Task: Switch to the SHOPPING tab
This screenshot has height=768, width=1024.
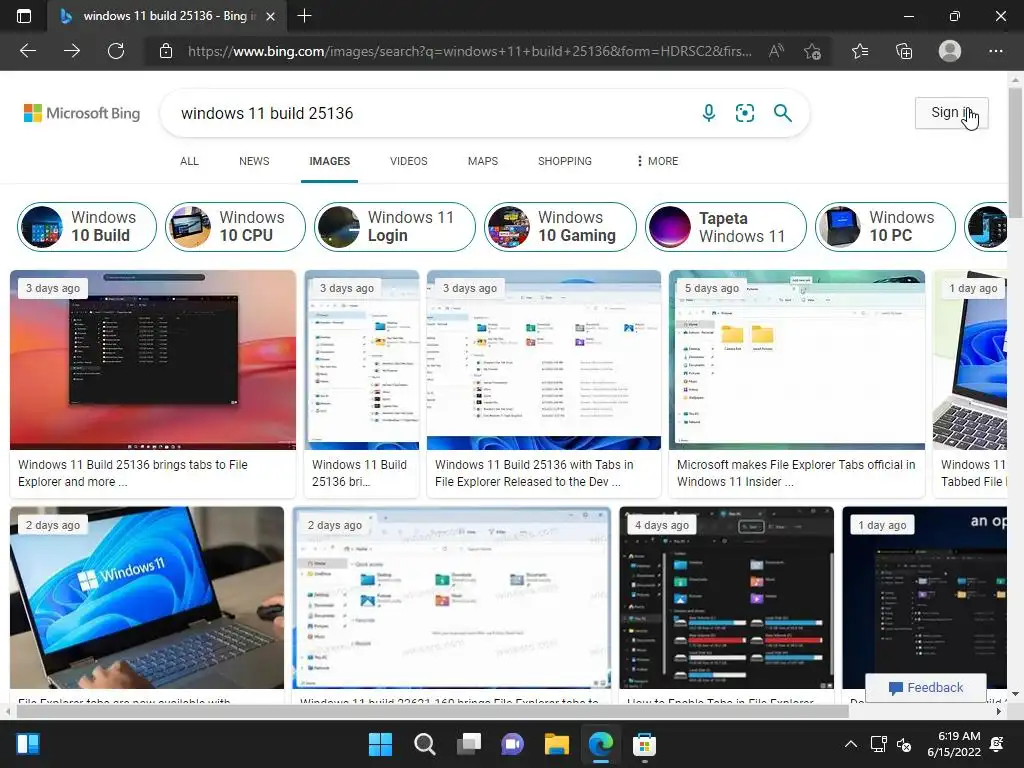Action: point(565,161)
